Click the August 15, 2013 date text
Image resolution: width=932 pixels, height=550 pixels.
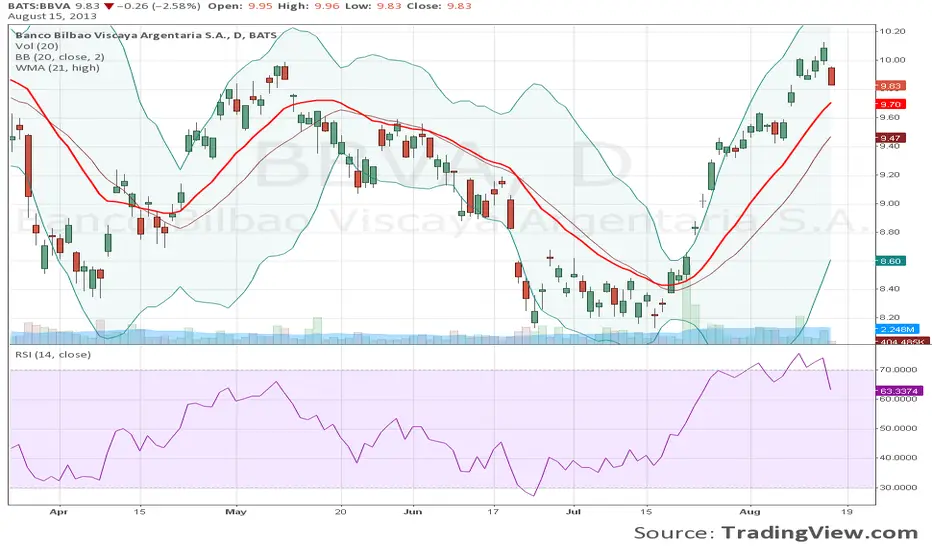[52, 16]
